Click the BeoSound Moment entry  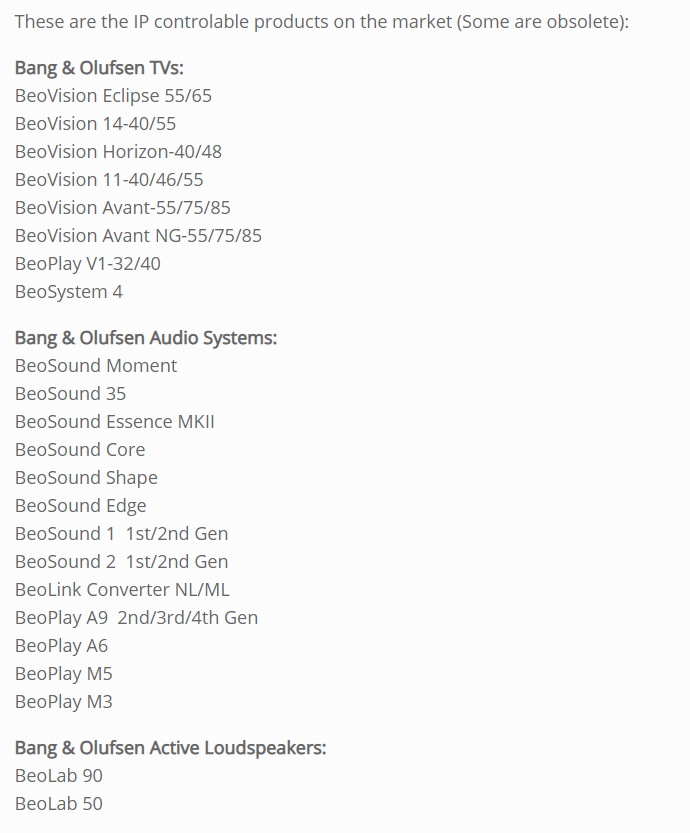point(96,366)
